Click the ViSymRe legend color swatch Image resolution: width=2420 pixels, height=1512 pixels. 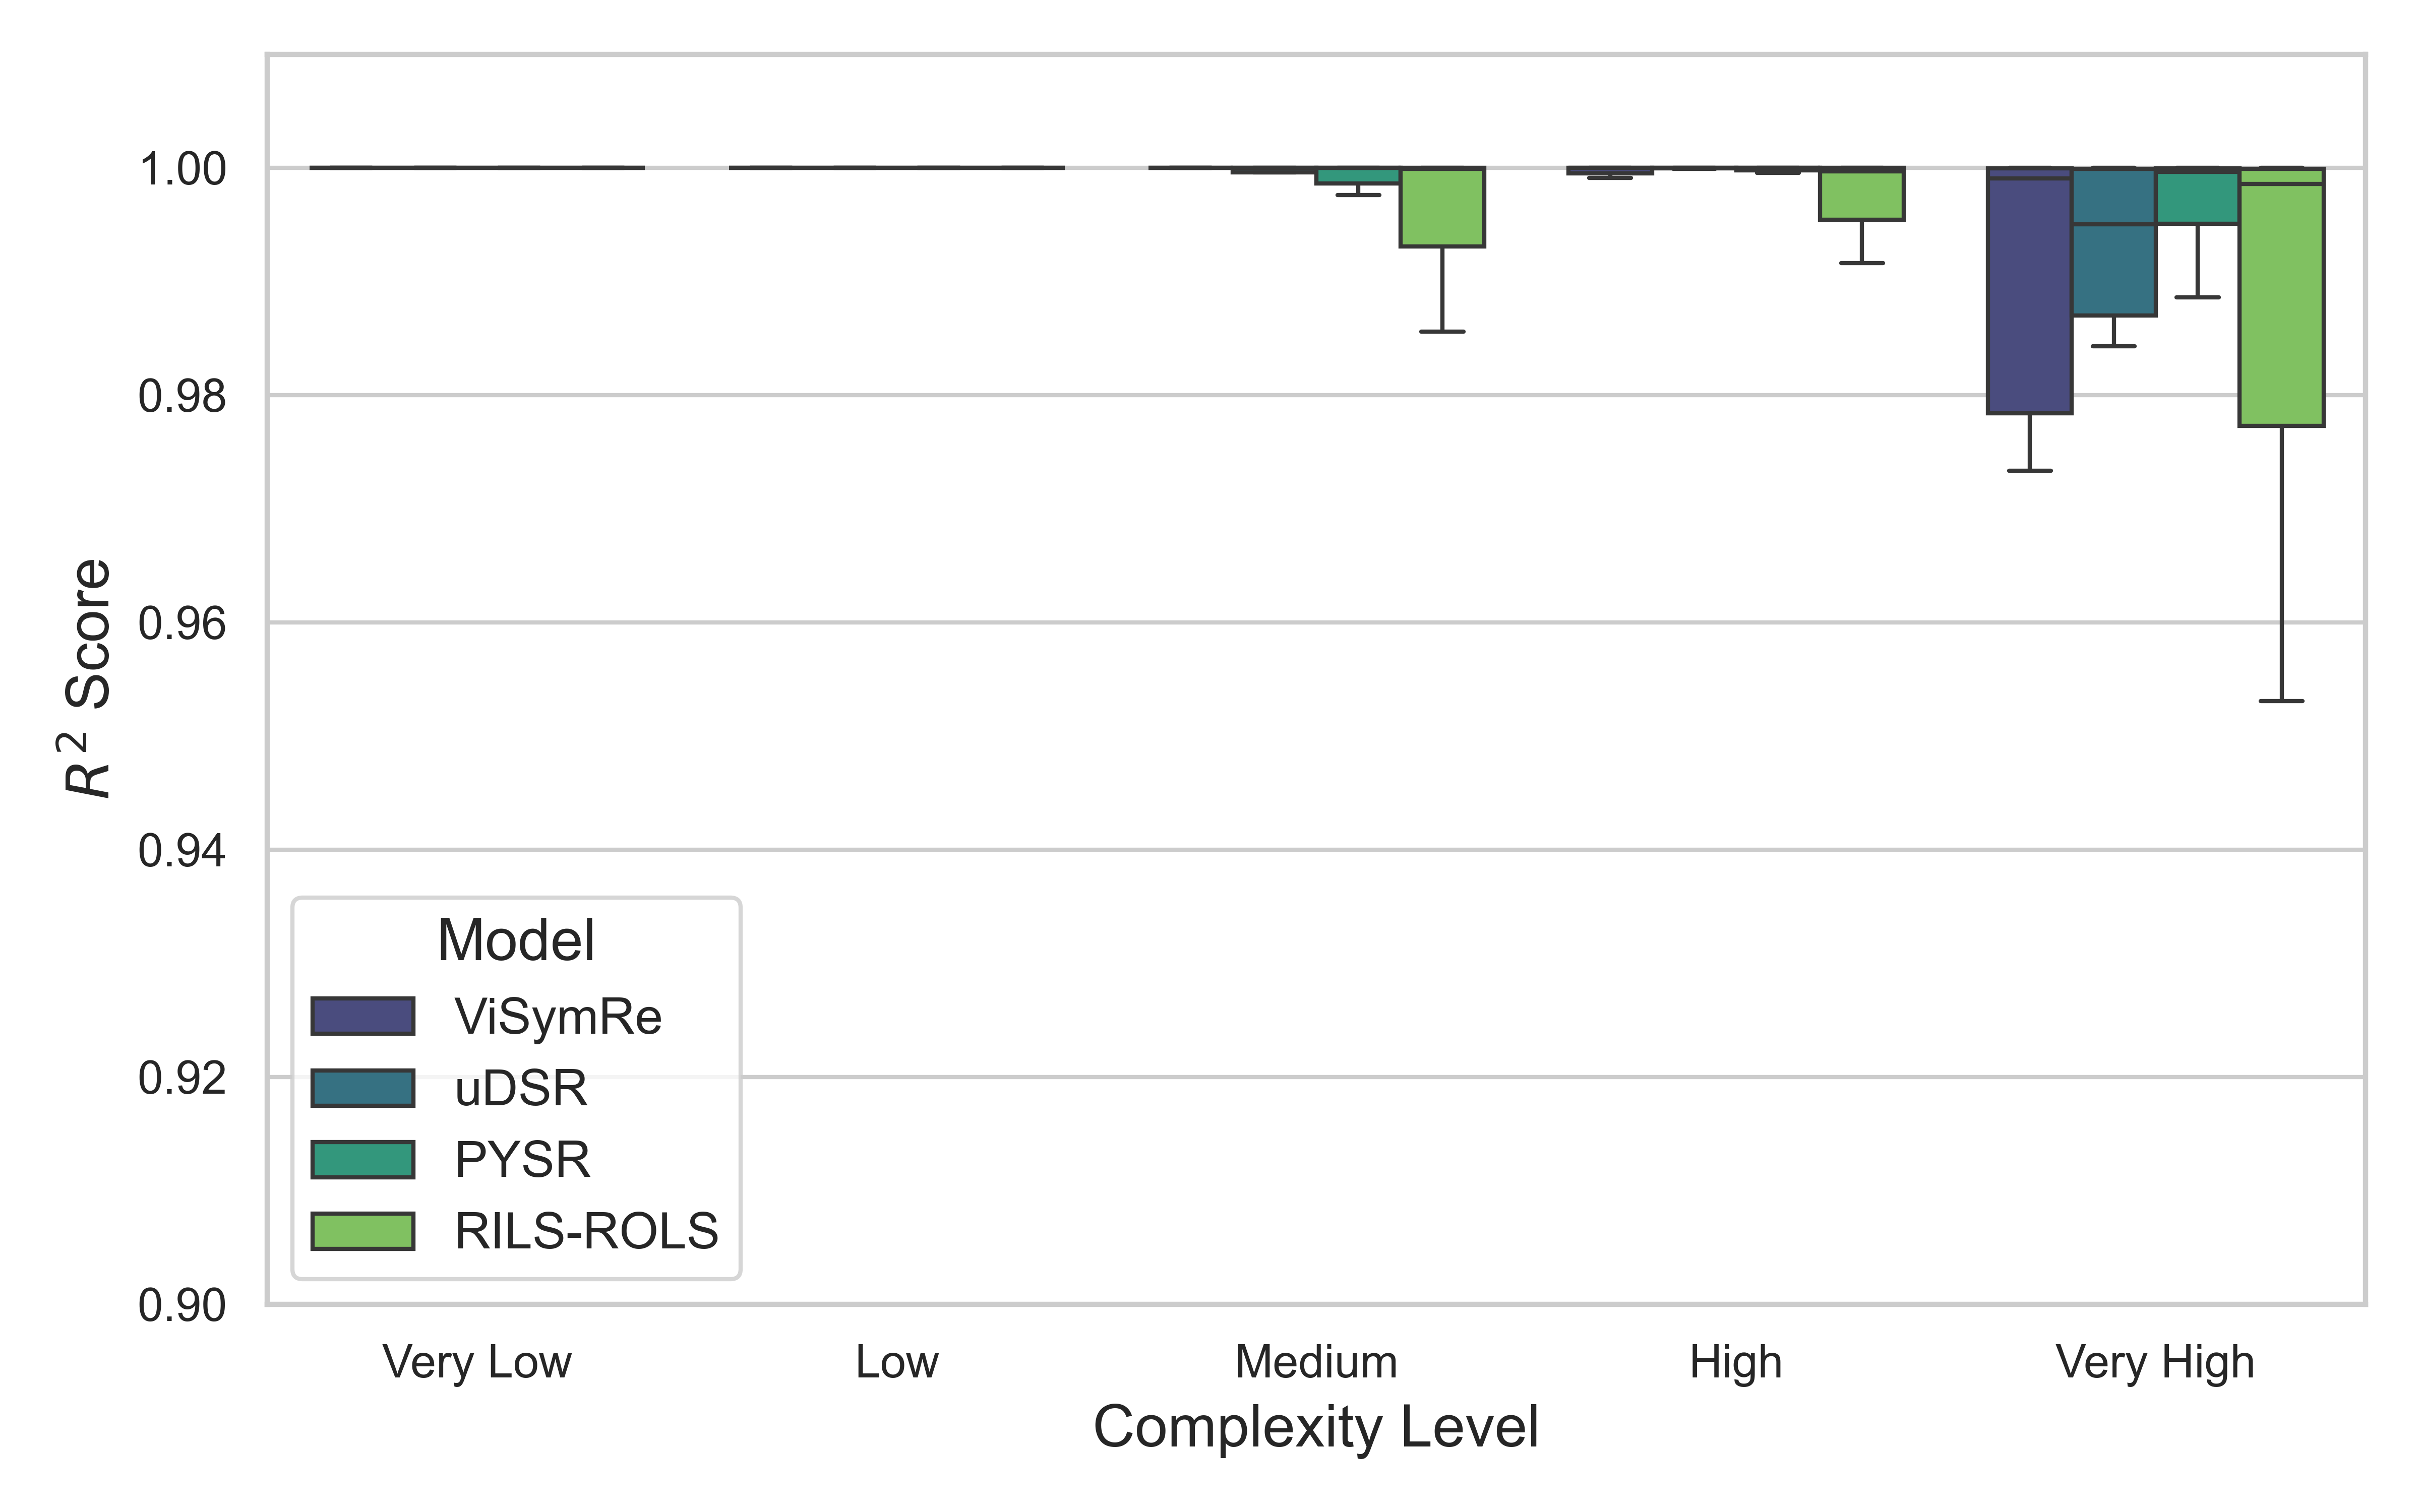coord(362,1016)
